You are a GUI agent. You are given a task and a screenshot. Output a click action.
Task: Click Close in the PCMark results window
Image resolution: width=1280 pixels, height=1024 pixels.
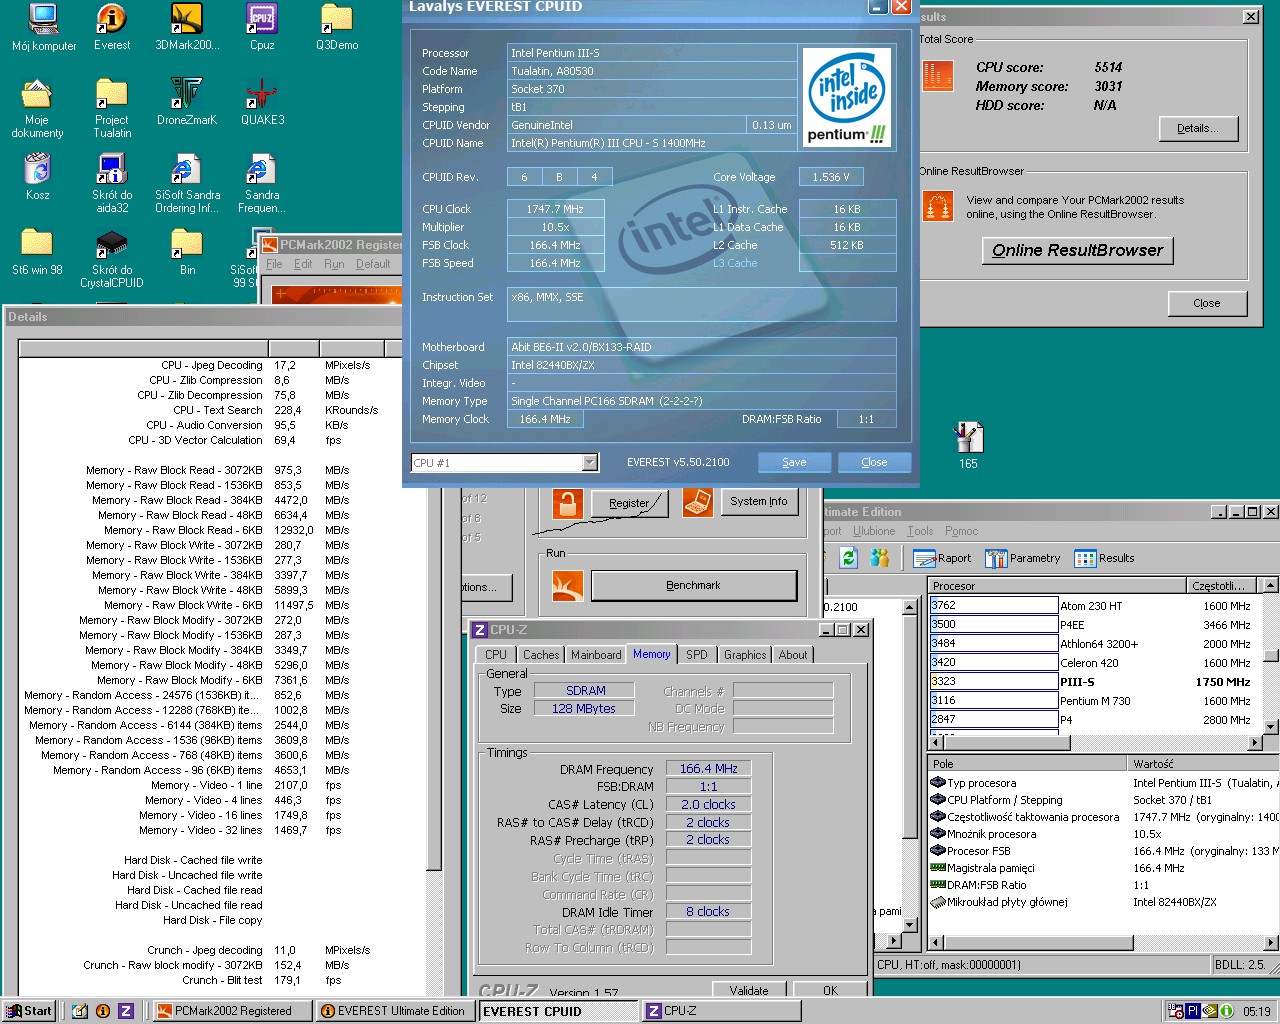tap(1206, 303)
